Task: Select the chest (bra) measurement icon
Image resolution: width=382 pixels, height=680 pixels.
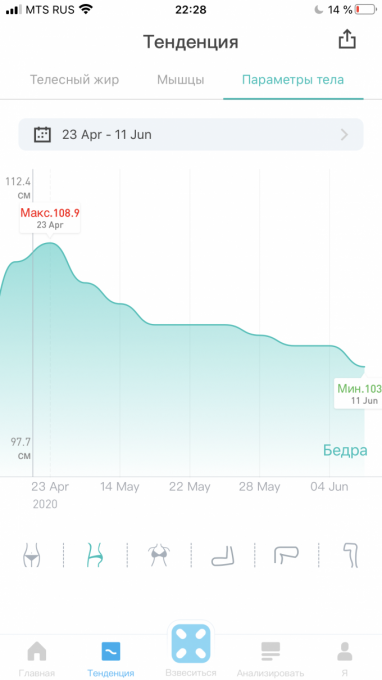Action: click(159, 555)
